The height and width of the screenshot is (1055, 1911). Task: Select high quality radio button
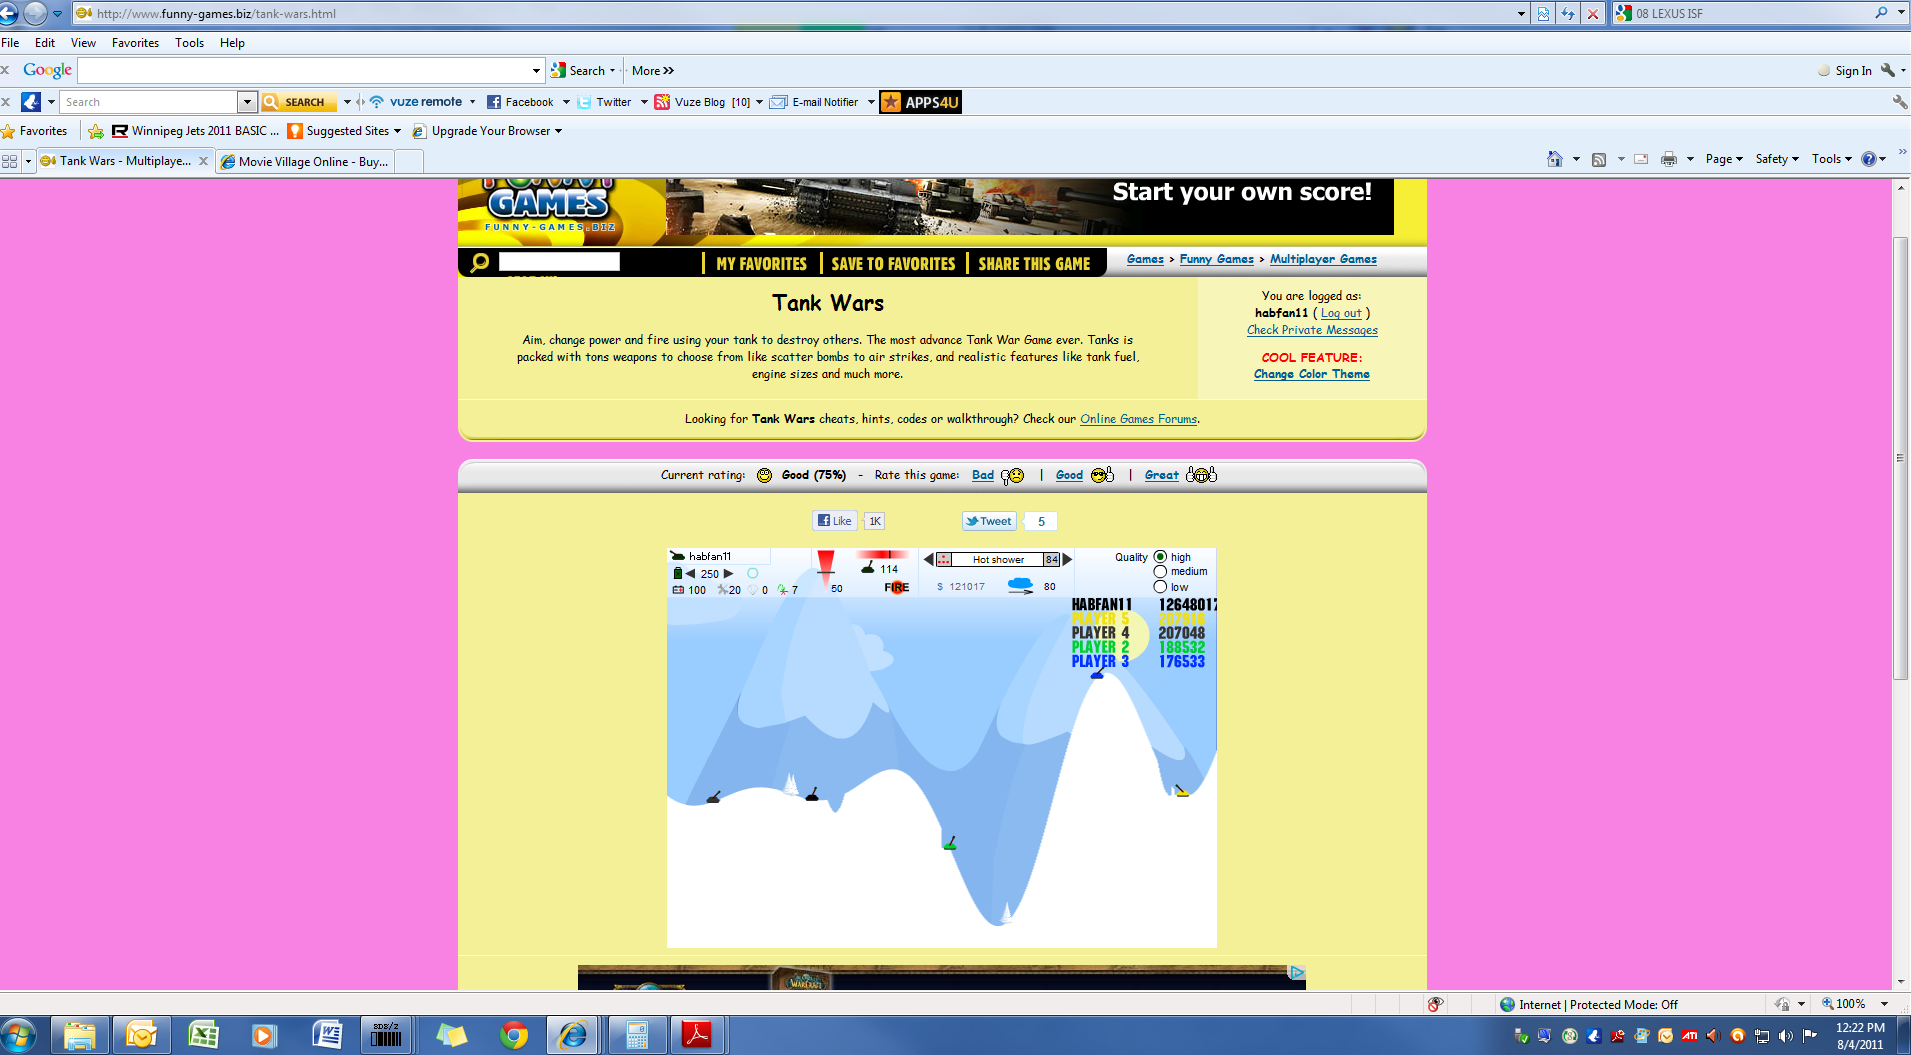1160,557
